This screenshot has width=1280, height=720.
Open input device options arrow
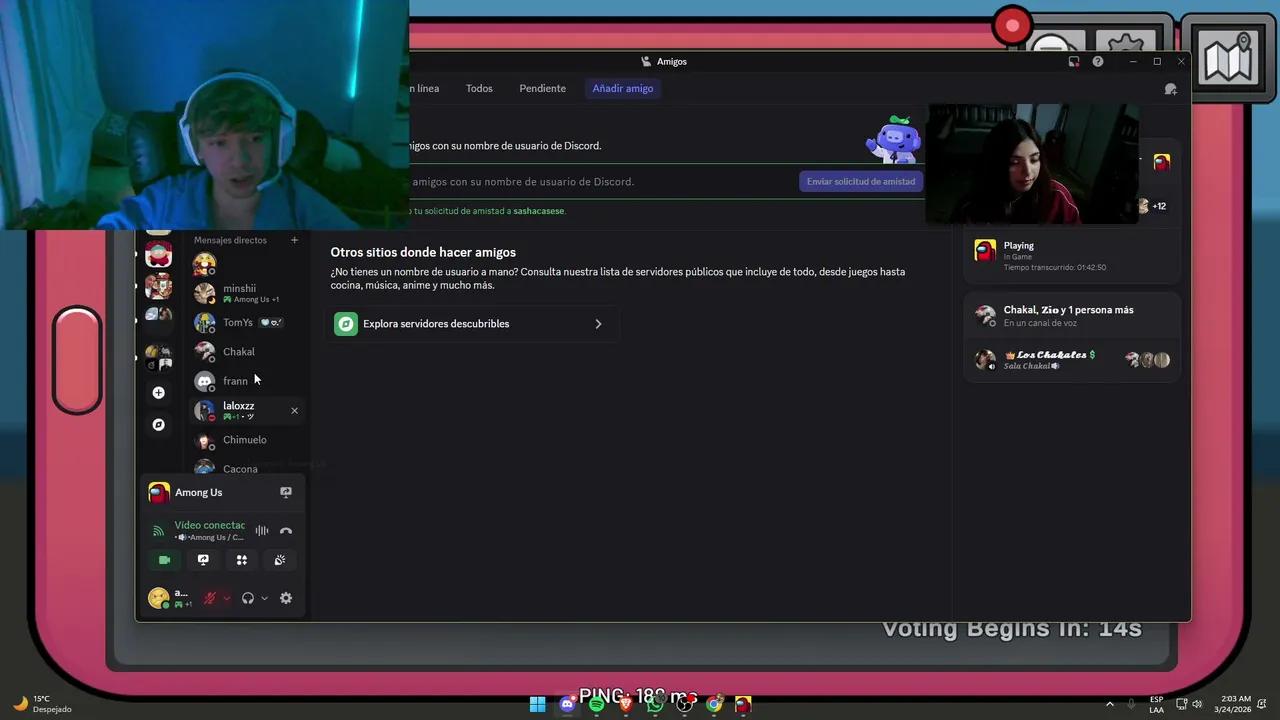227,598
